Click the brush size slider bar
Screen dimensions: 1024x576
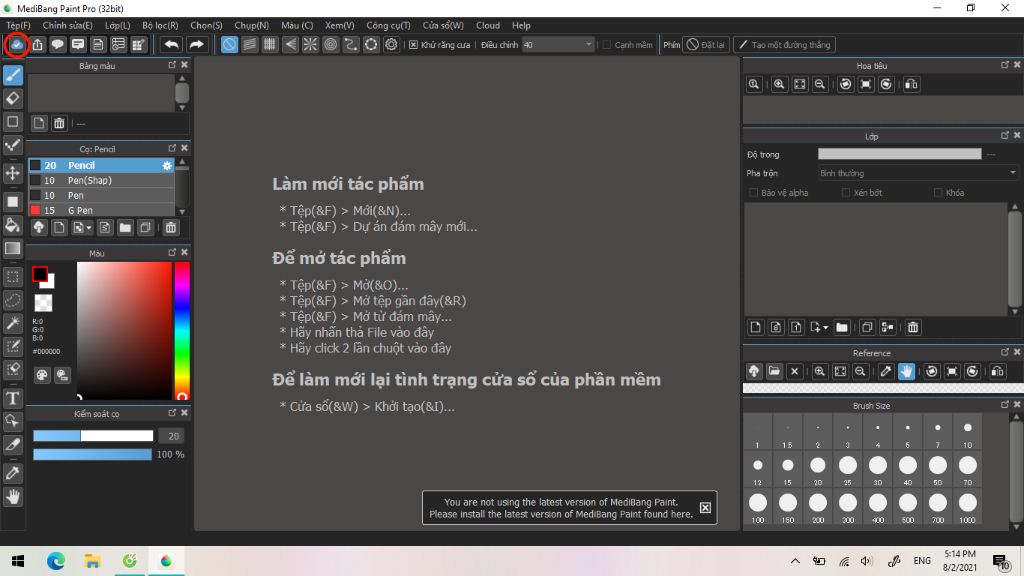93,436
